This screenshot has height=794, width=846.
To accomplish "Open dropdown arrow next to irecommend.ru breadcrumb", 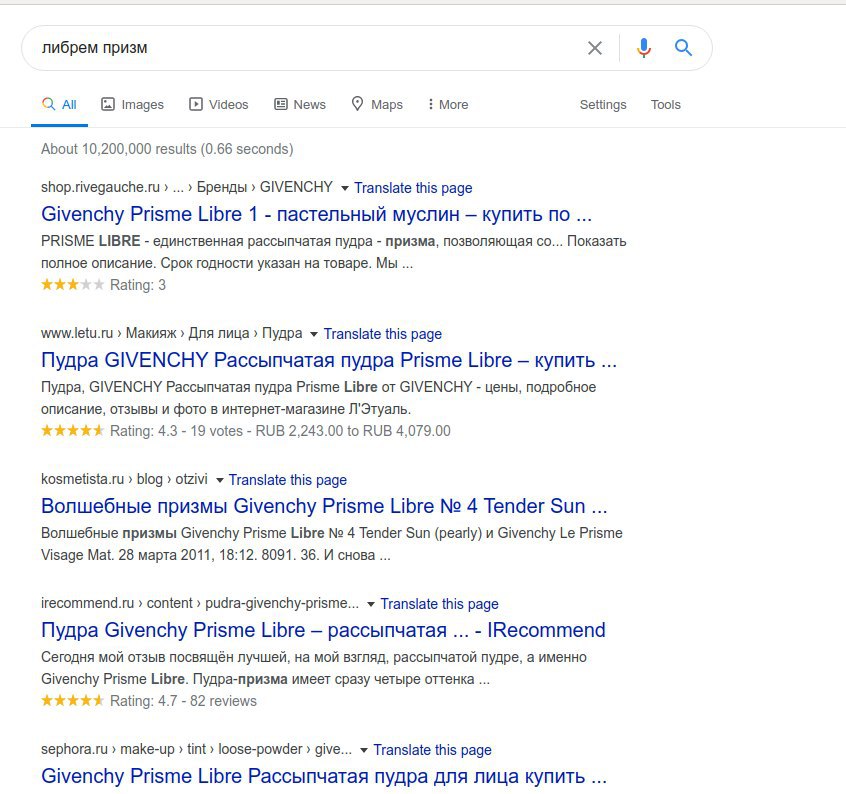I will pos(371,604).
